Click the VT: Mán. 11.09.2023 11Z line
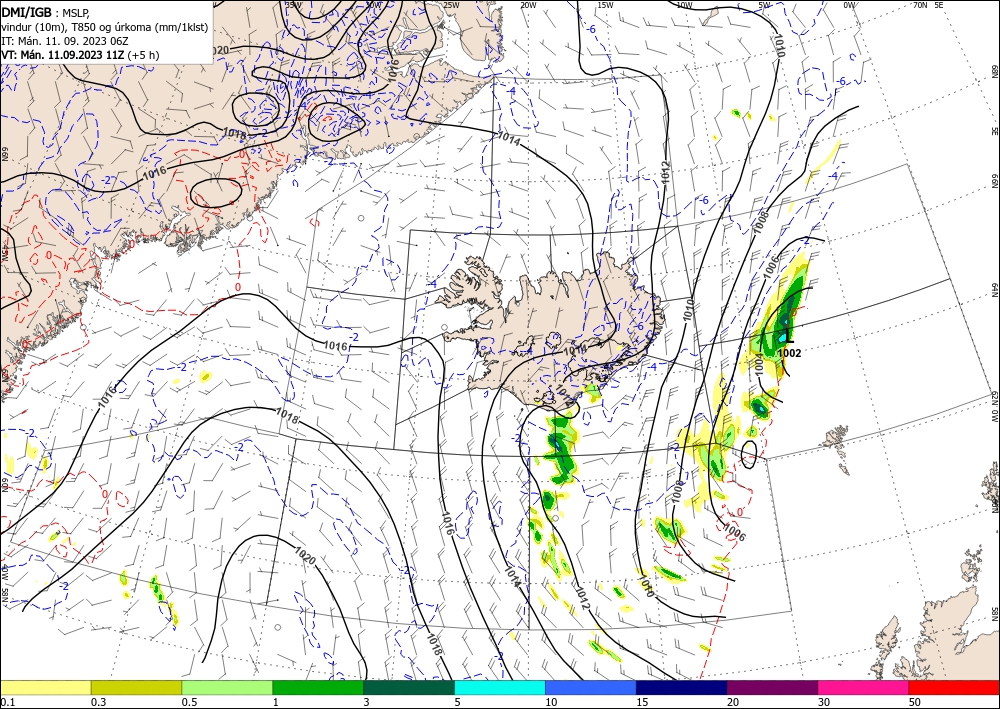The width and height of the screenshot is (1000, 709). coord(80,55)
